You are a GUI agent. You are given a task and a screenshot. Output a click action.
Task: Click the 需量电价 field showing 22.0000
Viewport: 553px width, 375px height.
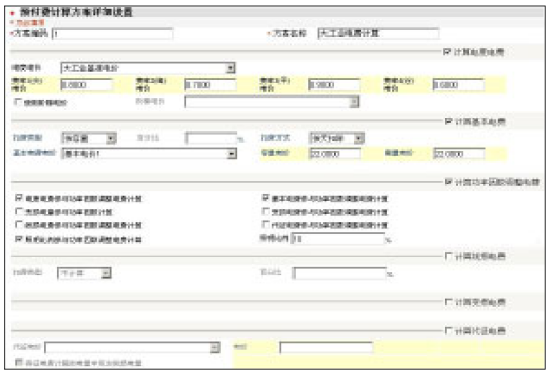(459, 154)
